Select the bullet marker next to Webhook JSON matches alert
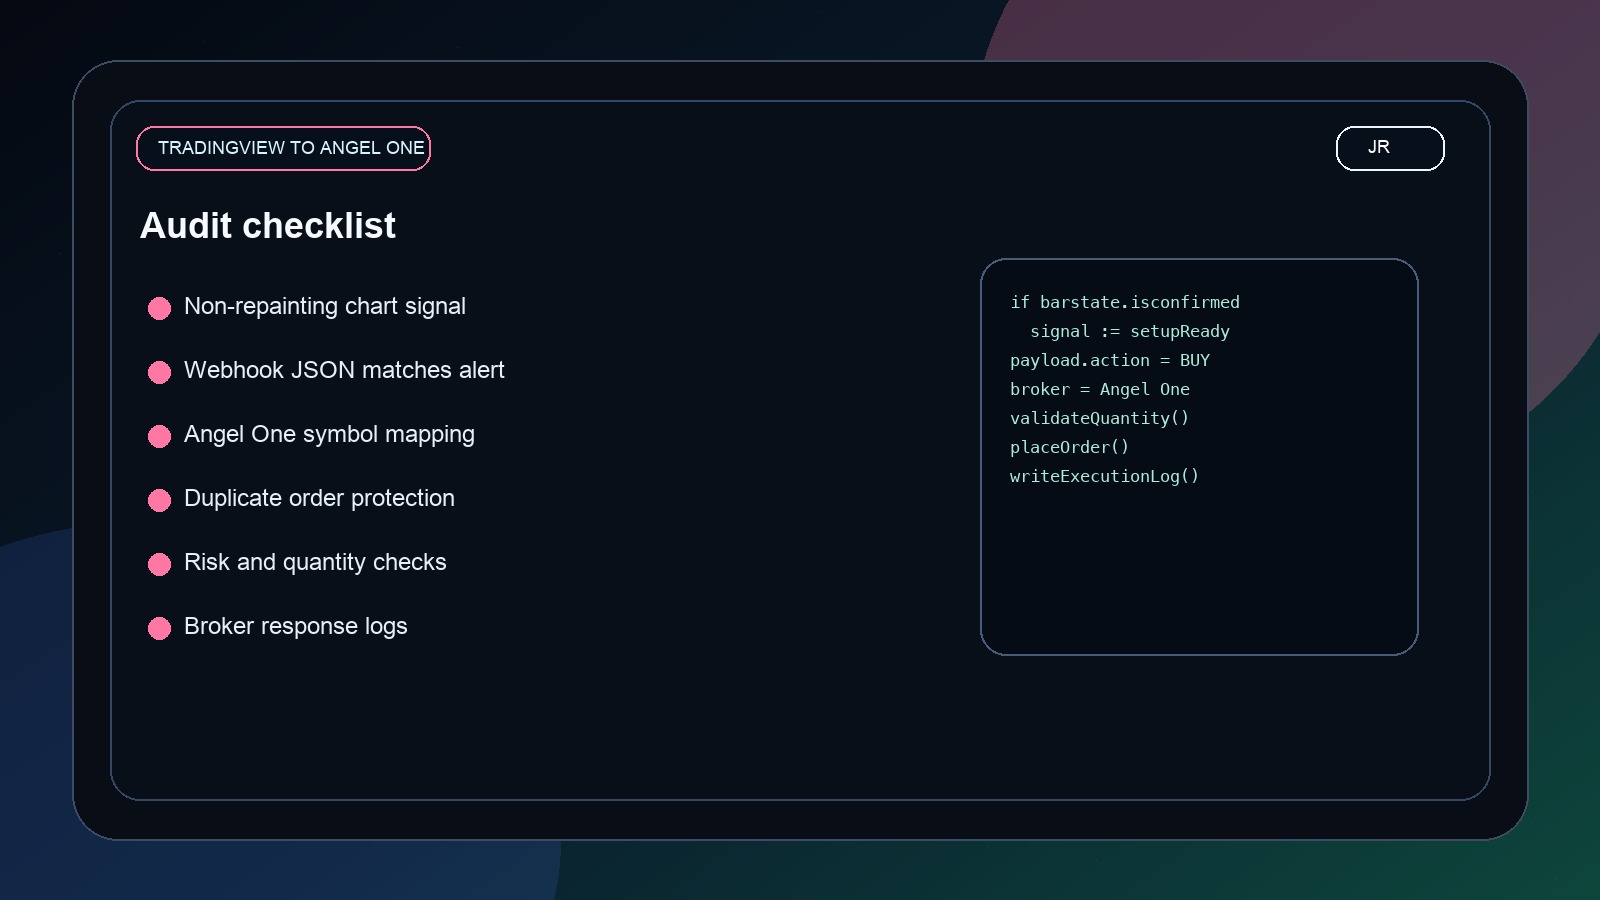 (x=159, y=372)
